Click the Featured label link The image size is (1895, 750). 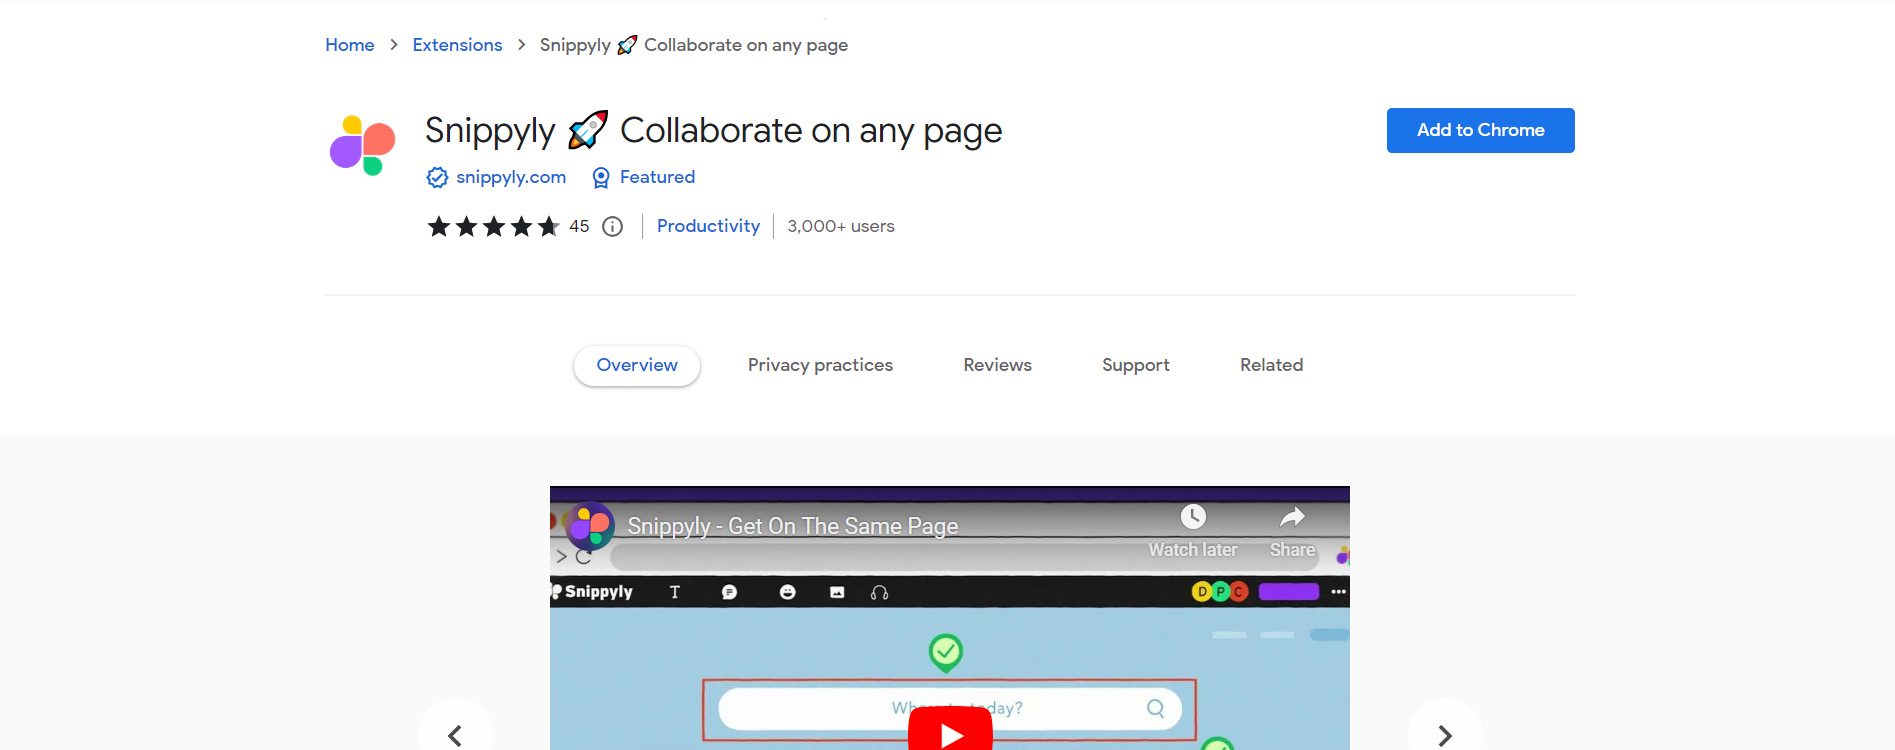pos(657,177)
